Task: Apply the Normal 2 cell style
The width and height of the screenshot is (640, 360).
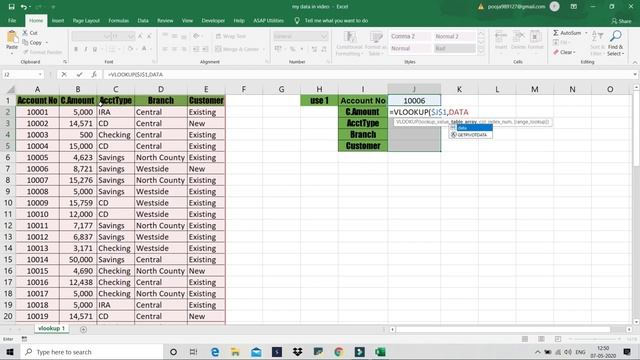Action: pos(454,36)
